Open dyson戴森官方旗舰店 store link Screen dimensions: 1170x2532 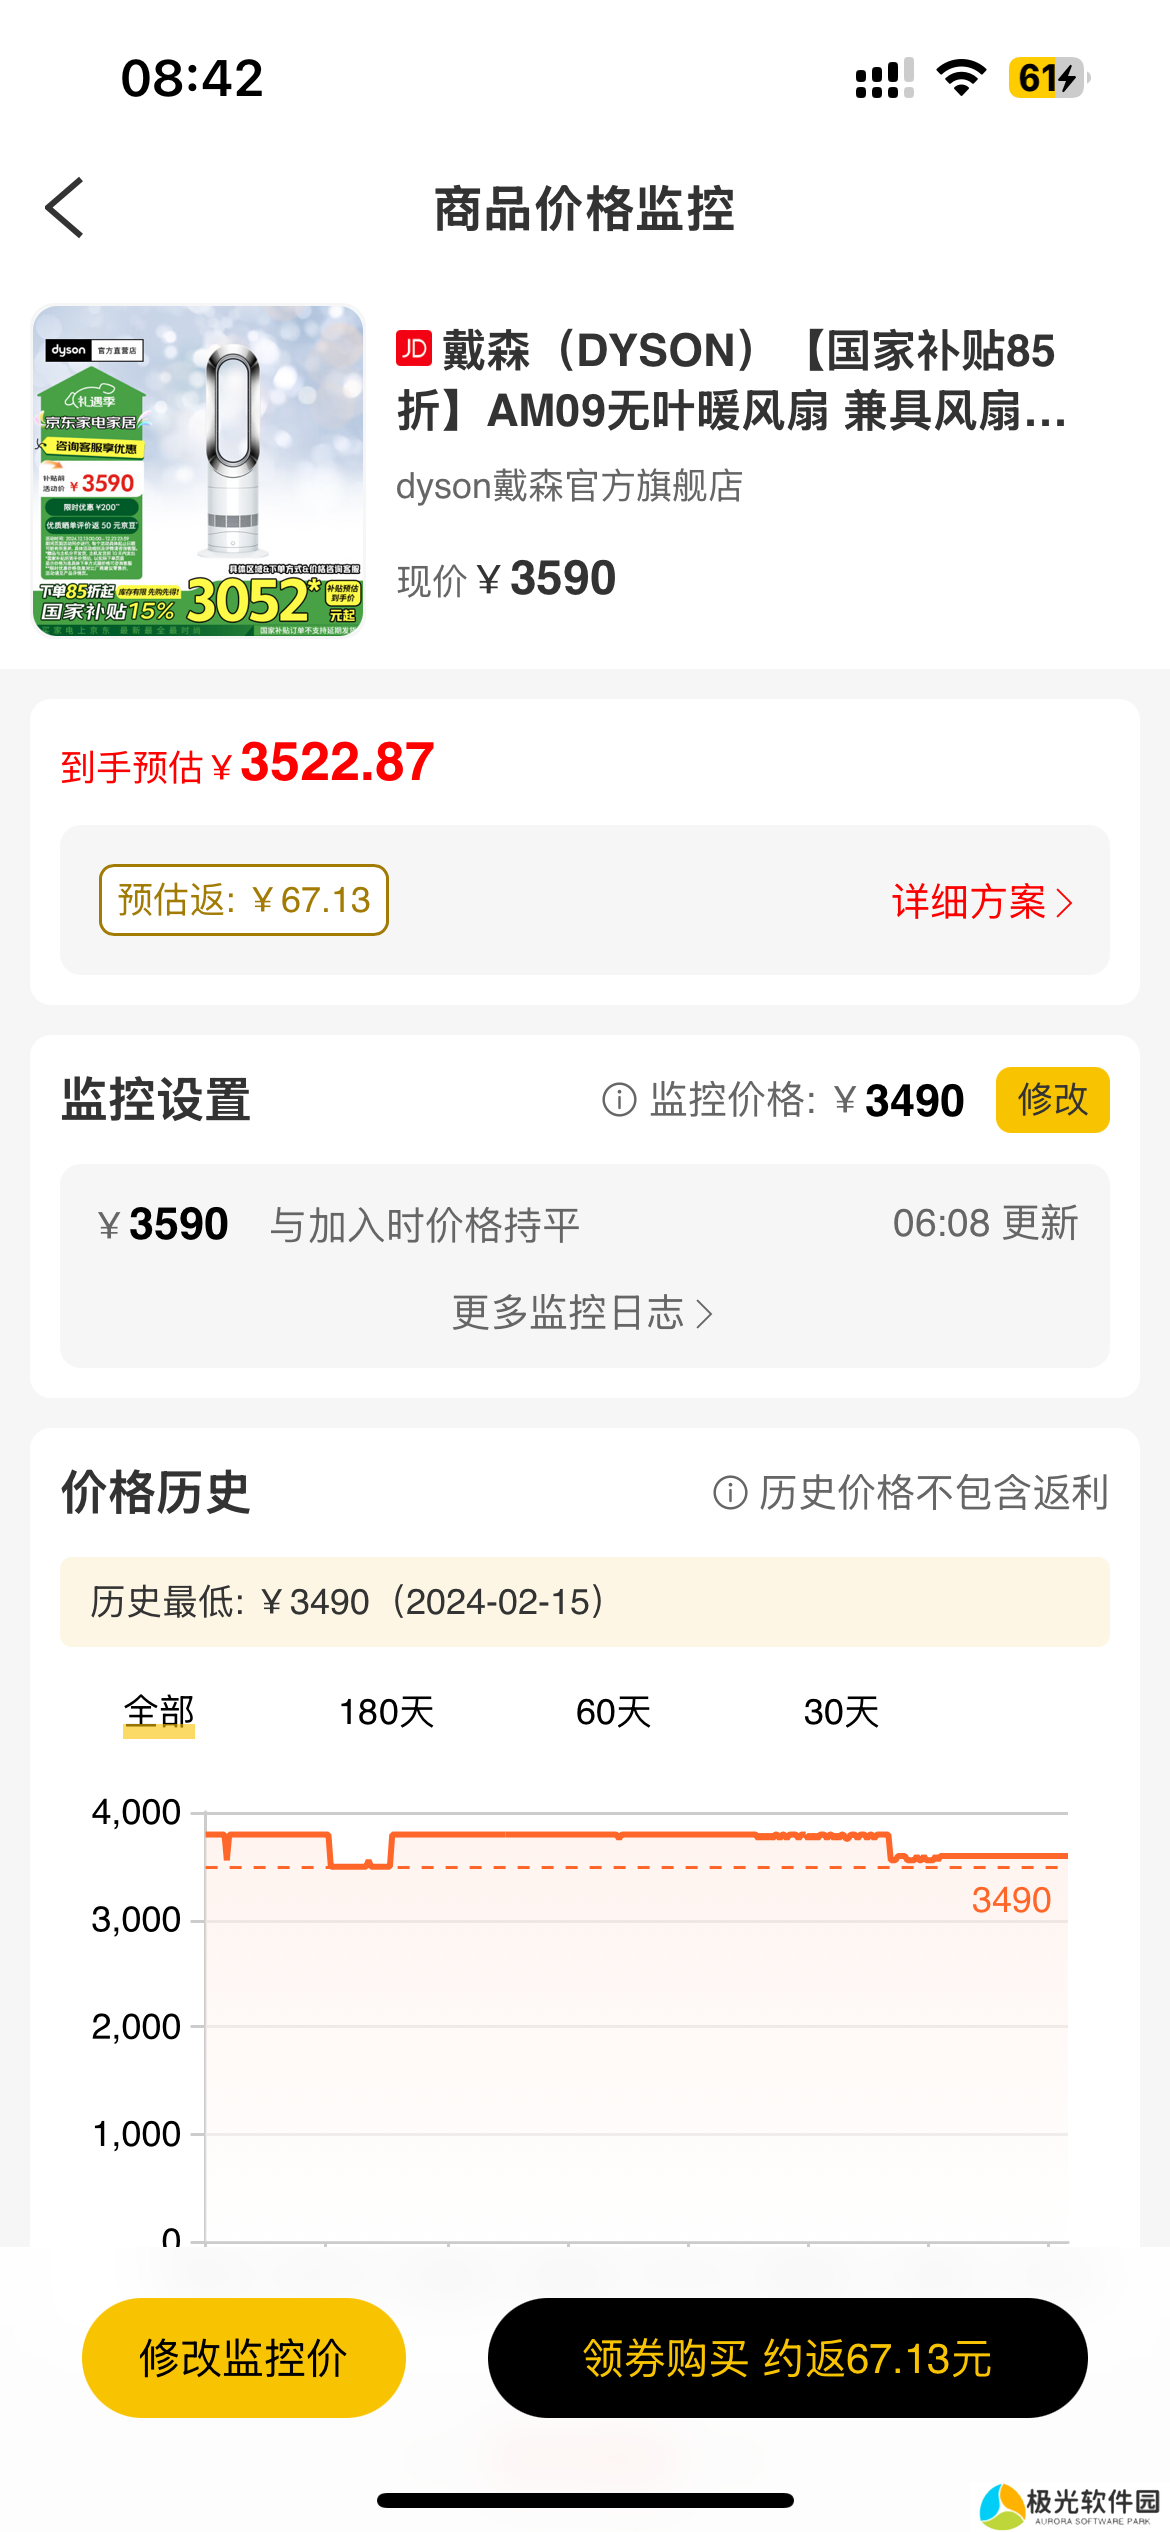pyautogui.click(x=569, y=486)
